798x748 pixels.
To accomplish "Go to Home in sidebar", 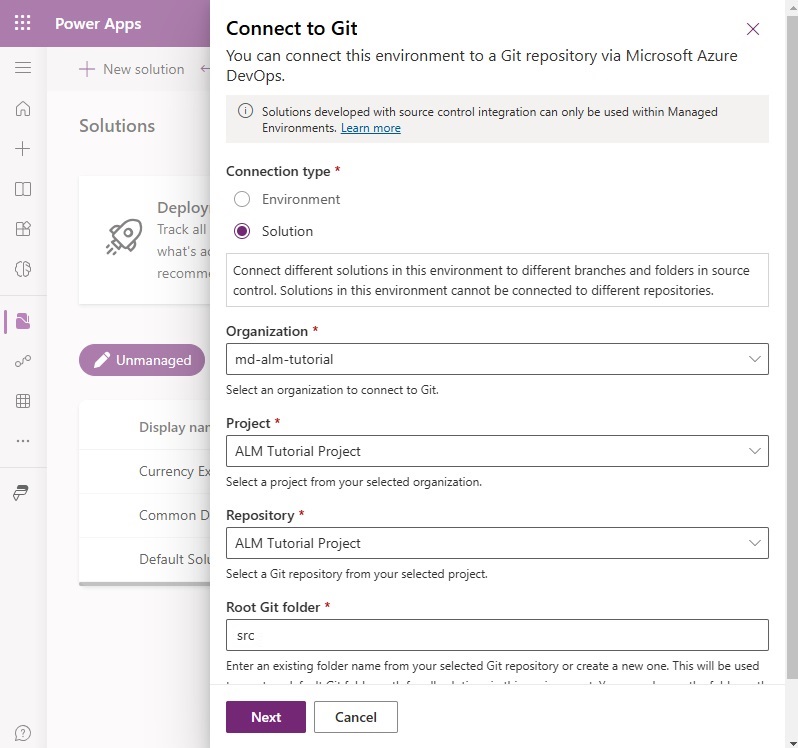I will (23, 108).
